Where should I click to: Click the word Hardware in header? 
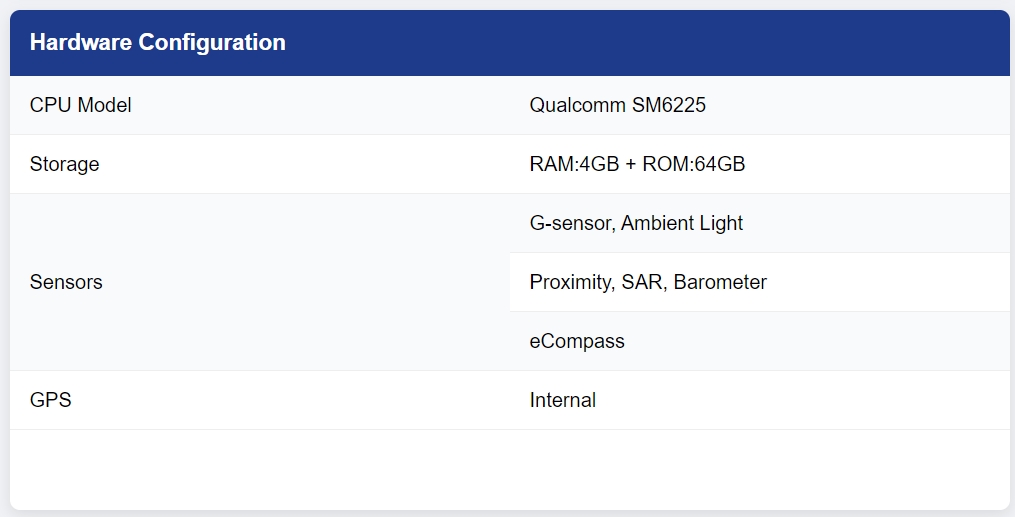tap(81, 43)
